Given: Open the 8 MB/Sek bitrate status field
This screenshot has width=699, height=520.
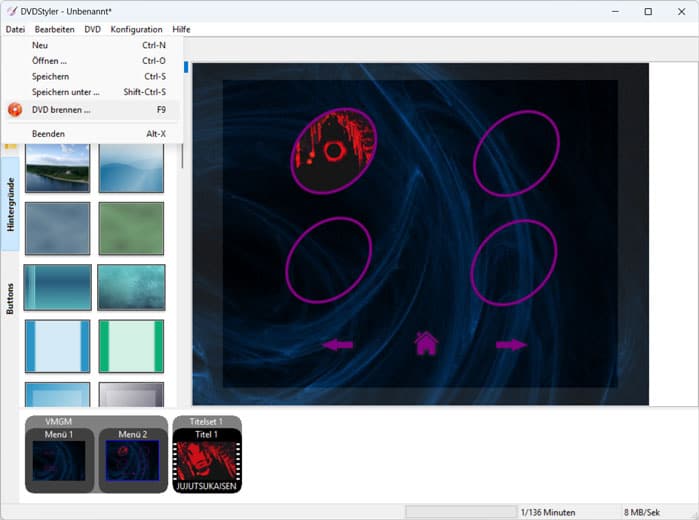Looking at the screenshot, I should tap(654, 512).
